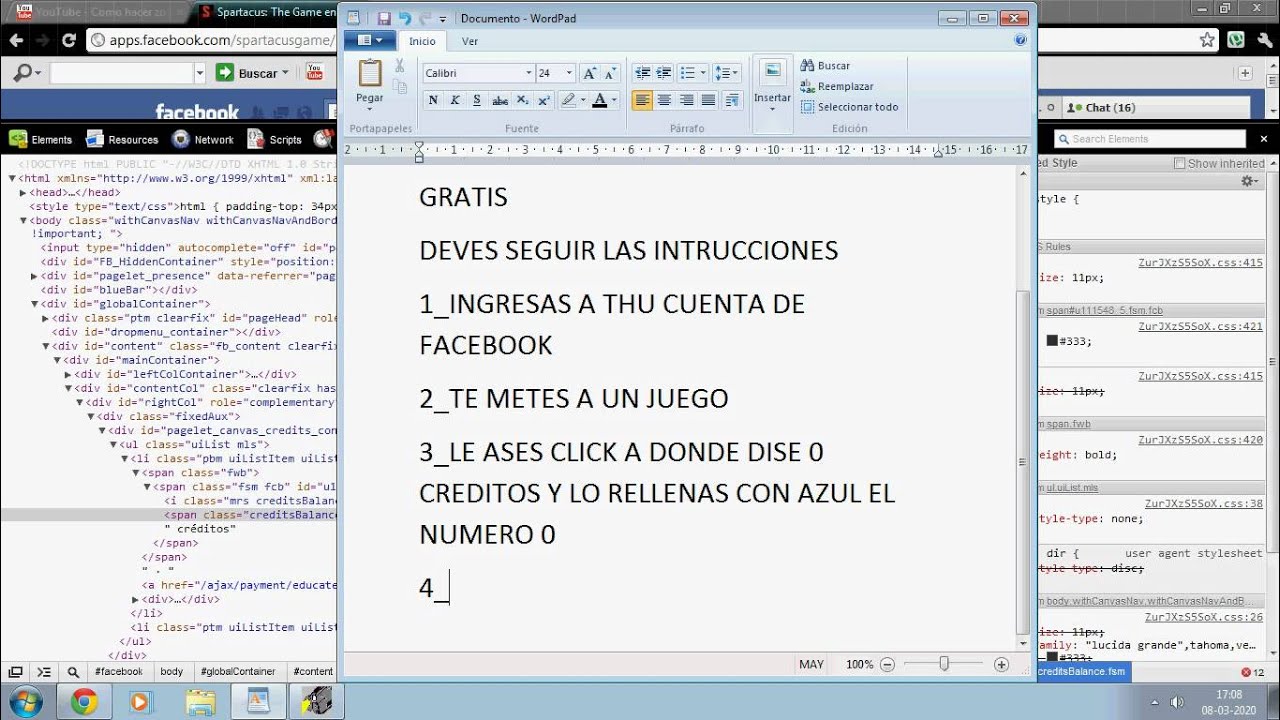
Task: Toggle bold formatting (N)
Action: tap(433, 100)
